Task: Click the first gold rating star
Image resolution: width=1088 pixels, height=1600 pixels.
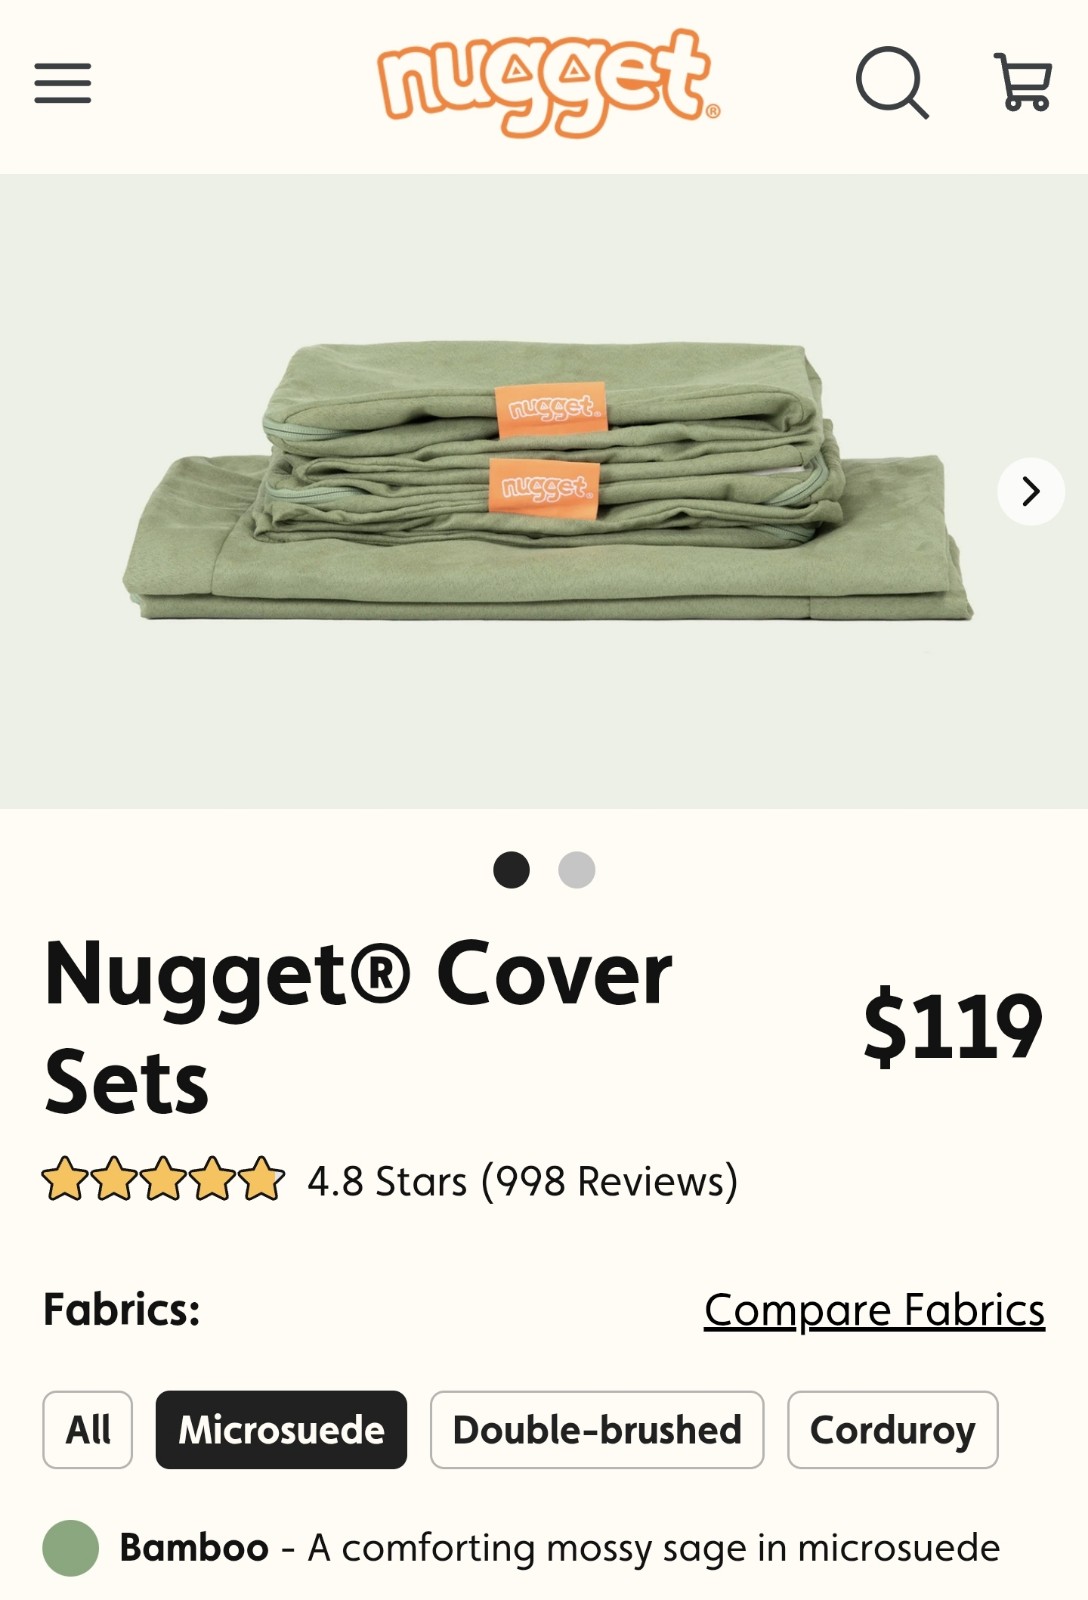Action: (65, 1179)
